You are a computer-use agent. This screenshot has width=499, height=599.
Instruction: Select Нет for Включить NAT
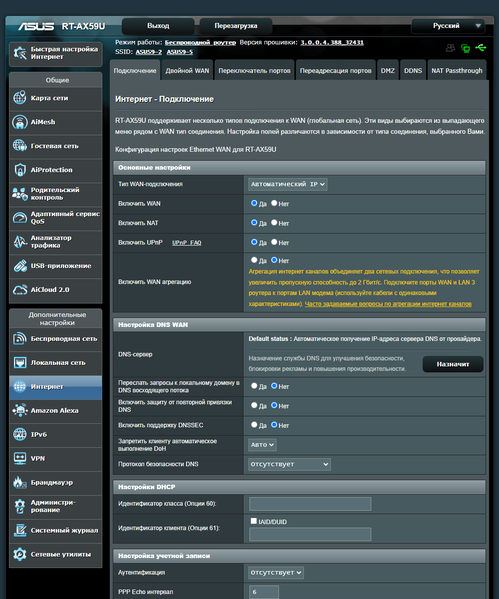click(x=274, y=222)
